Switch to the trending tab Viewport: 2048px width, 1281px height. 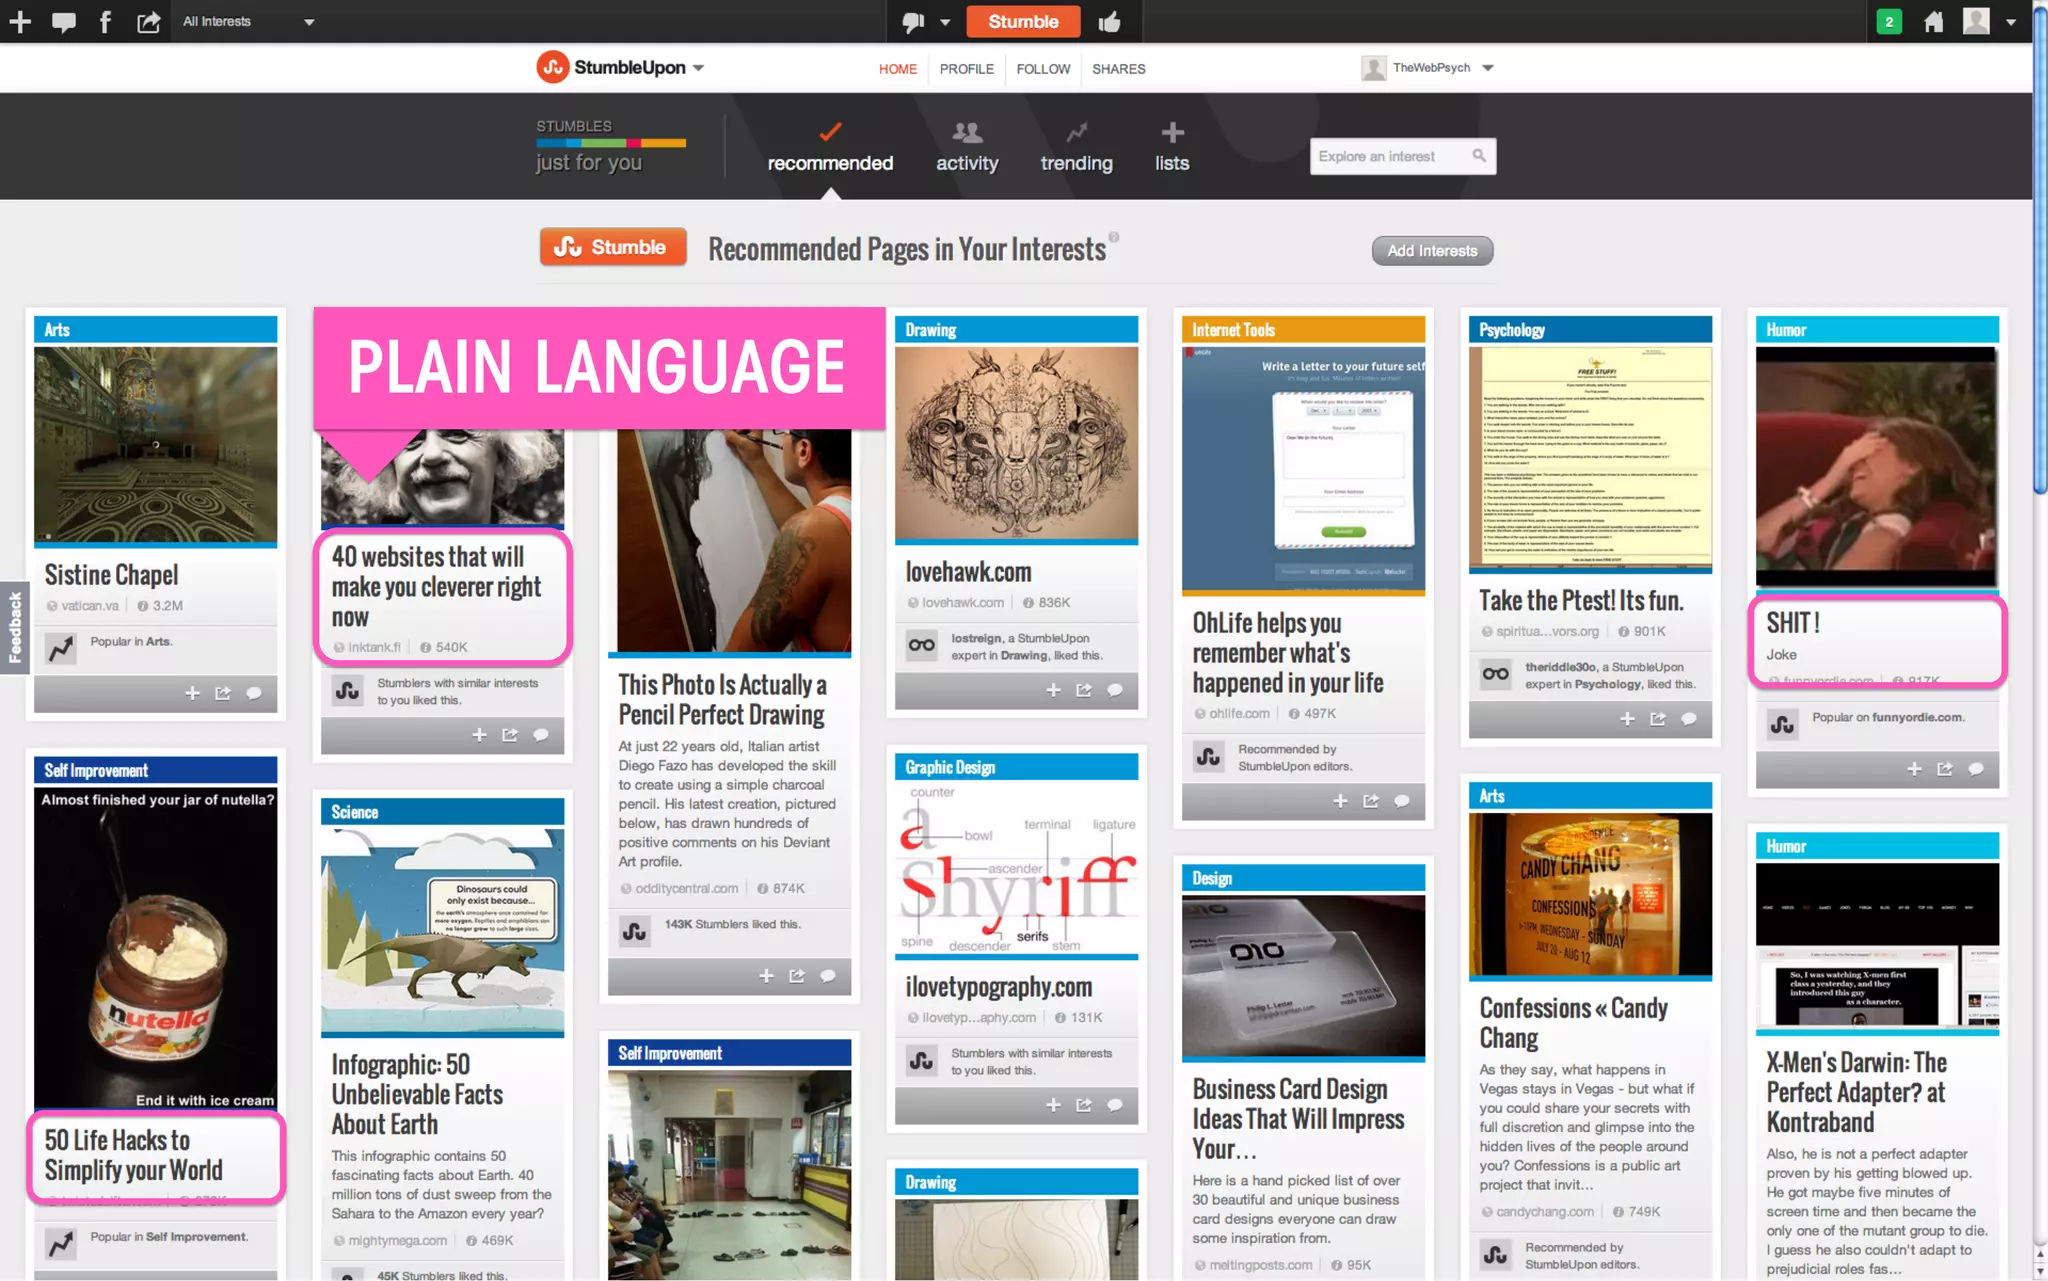coord(1076,147)
